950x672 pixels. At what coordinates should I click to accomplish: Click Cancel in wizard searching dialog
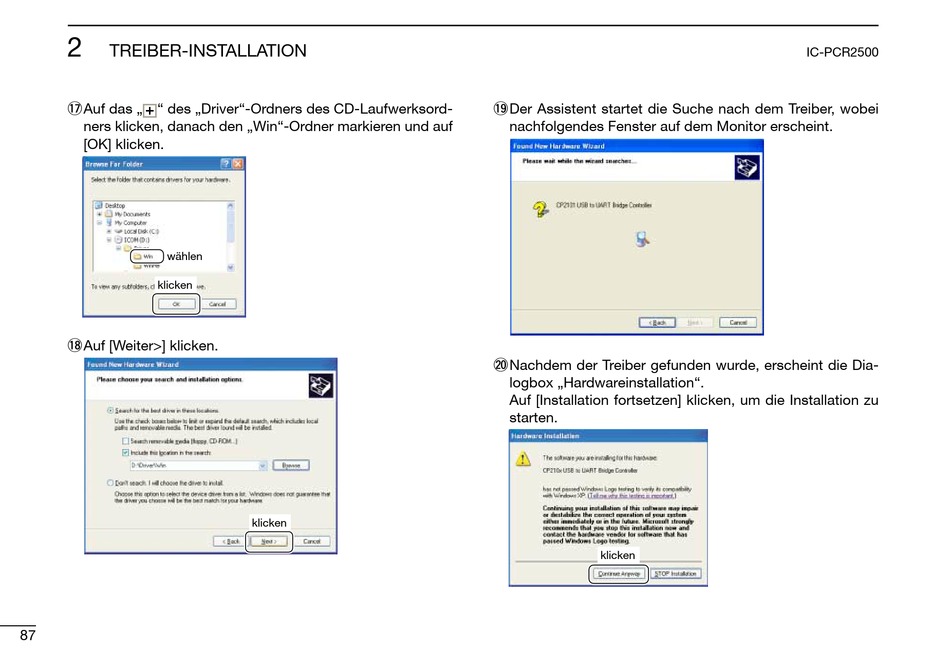[x=738, y=322]
